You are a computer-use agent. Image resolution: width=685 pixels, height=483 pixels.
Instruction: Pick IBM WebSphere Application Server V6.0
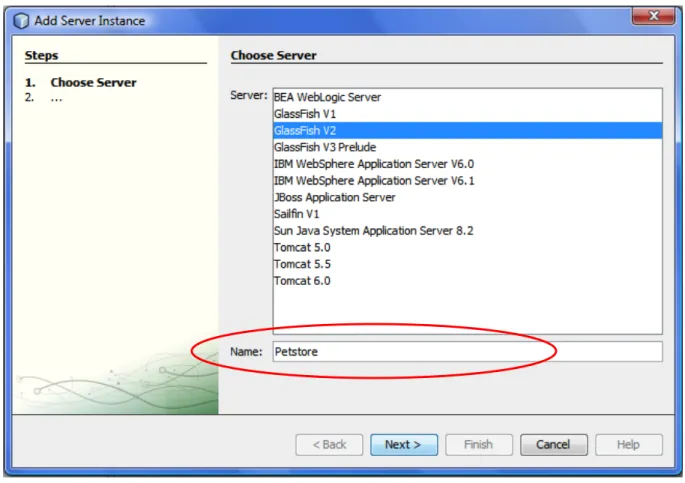[x=467, y=164]
